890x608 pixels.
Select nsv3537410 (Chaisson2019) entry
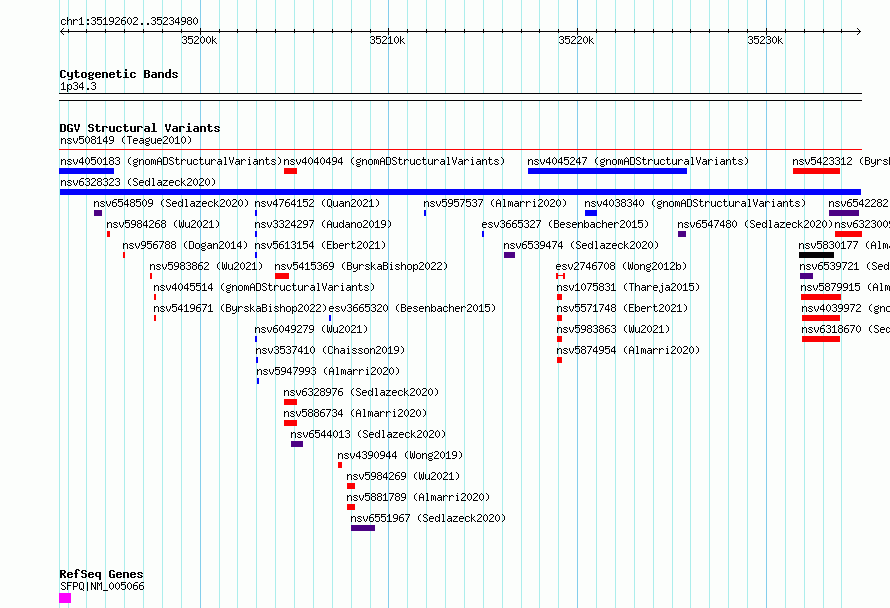tap(330, 350)
